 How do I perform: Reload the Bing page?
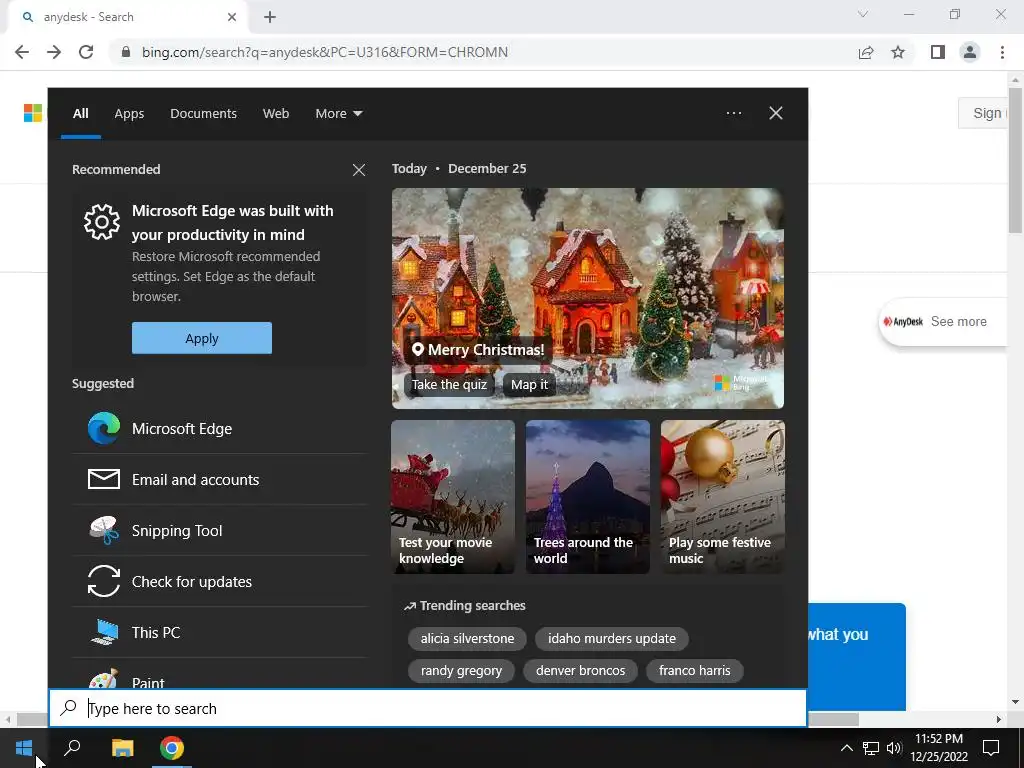86,52
